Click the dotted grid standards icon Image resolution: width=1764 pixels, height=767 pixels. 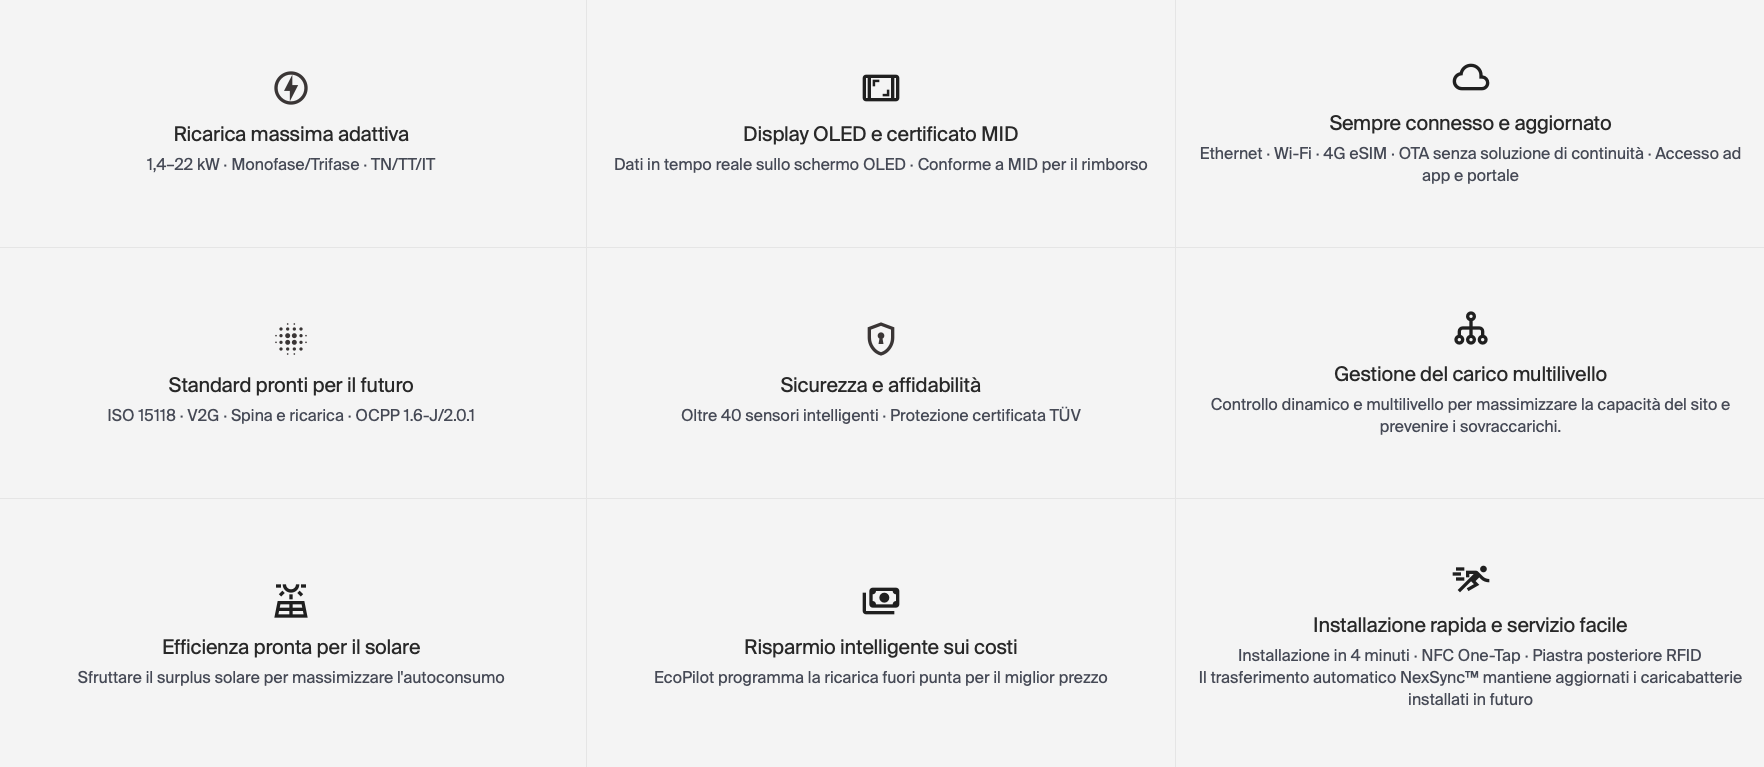291,339
